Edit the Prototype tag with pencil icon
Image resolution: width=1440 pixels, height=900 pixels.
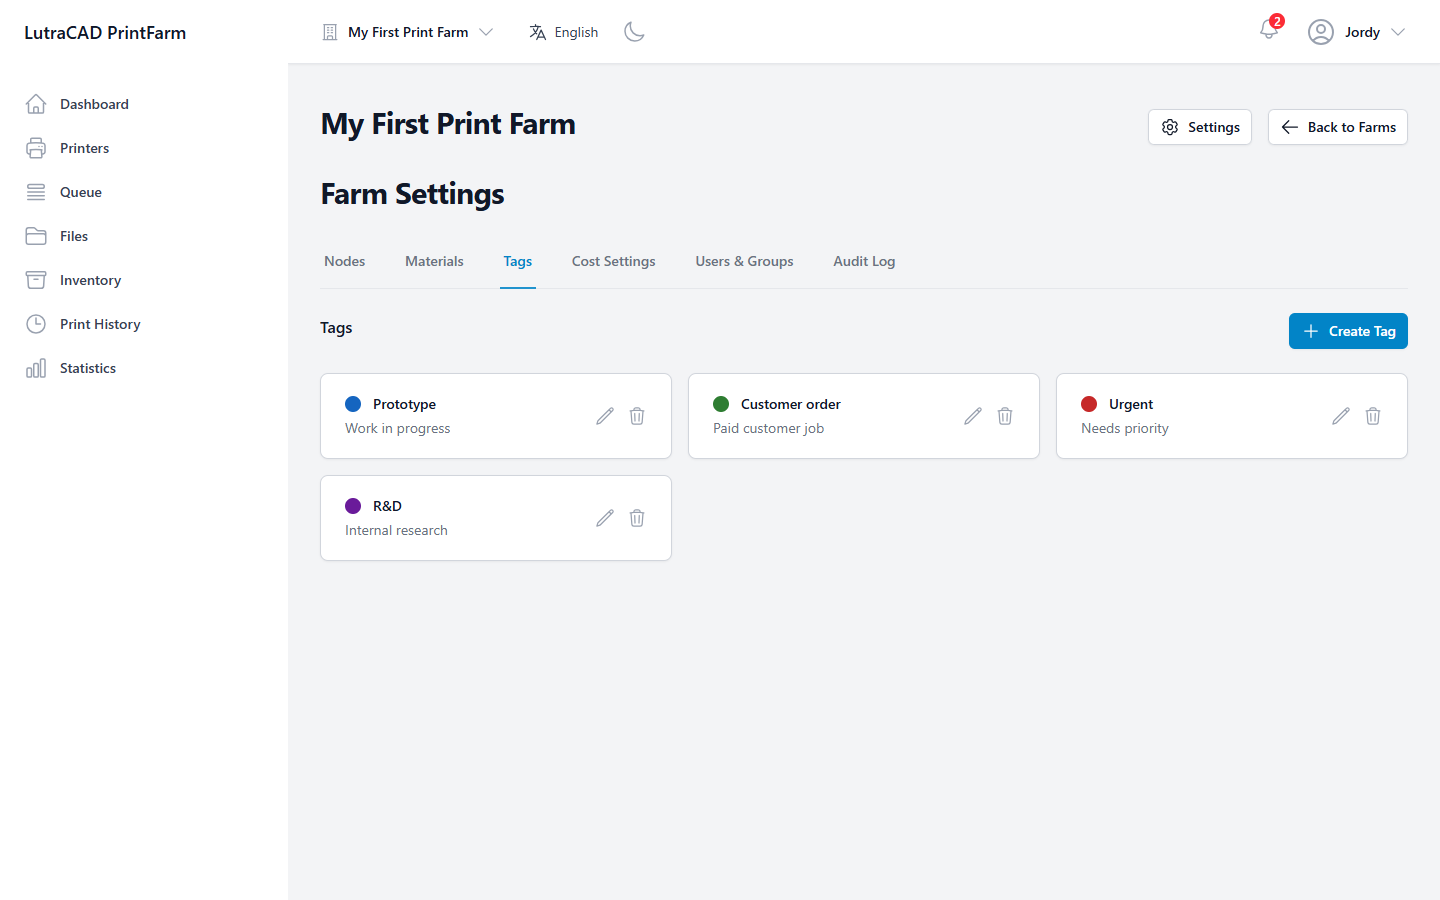(x=605, y=416)
